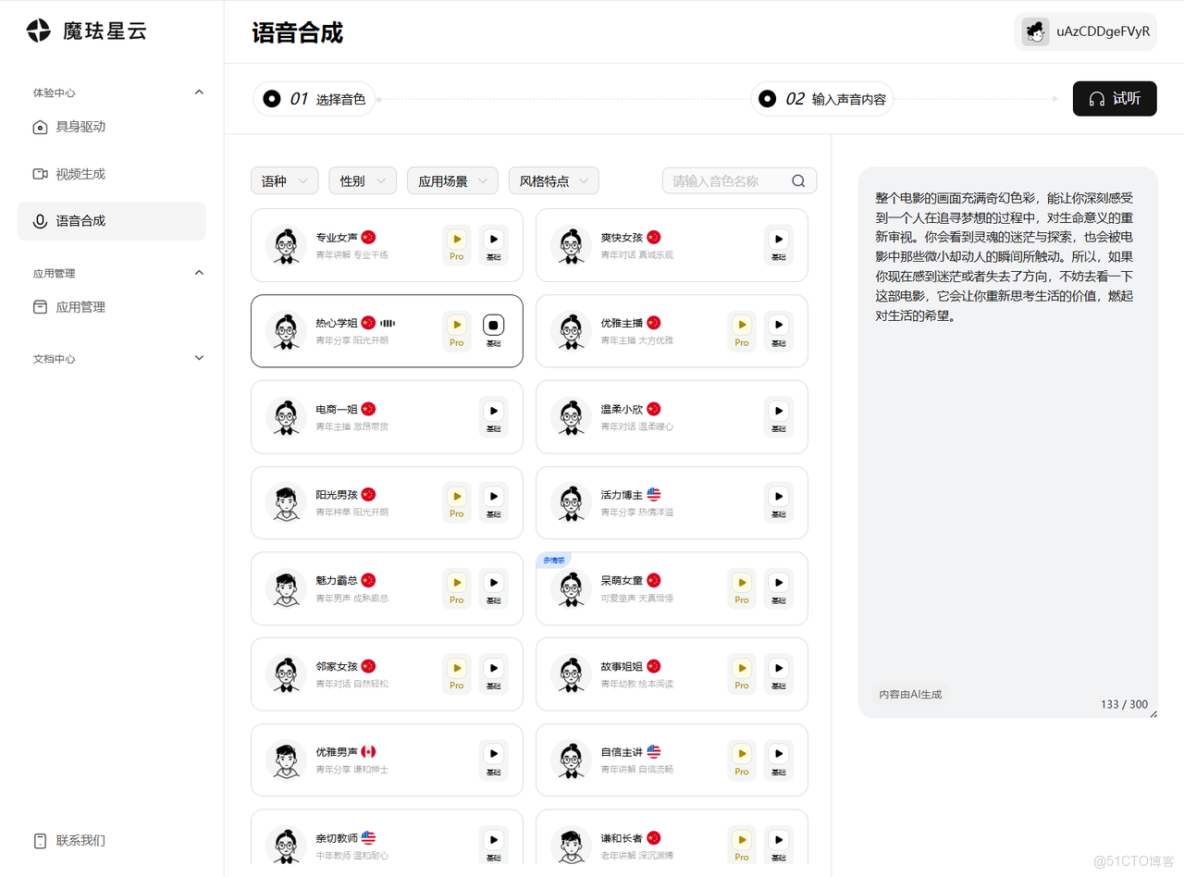Click the cat avatar beside uAzCDDgeFVyR
1184x877 pixels.
[1034, 31]
